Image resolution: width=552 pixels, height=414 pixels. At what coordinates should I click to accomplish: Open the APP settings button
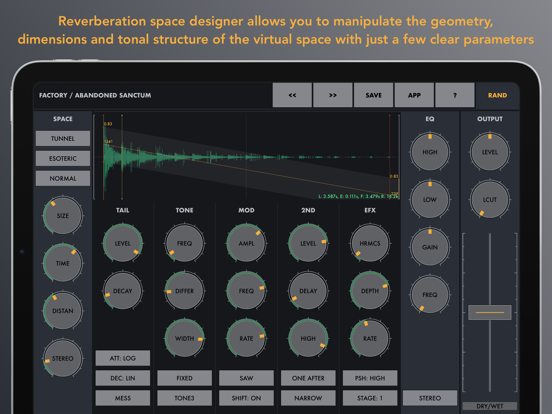click(414, 95)
